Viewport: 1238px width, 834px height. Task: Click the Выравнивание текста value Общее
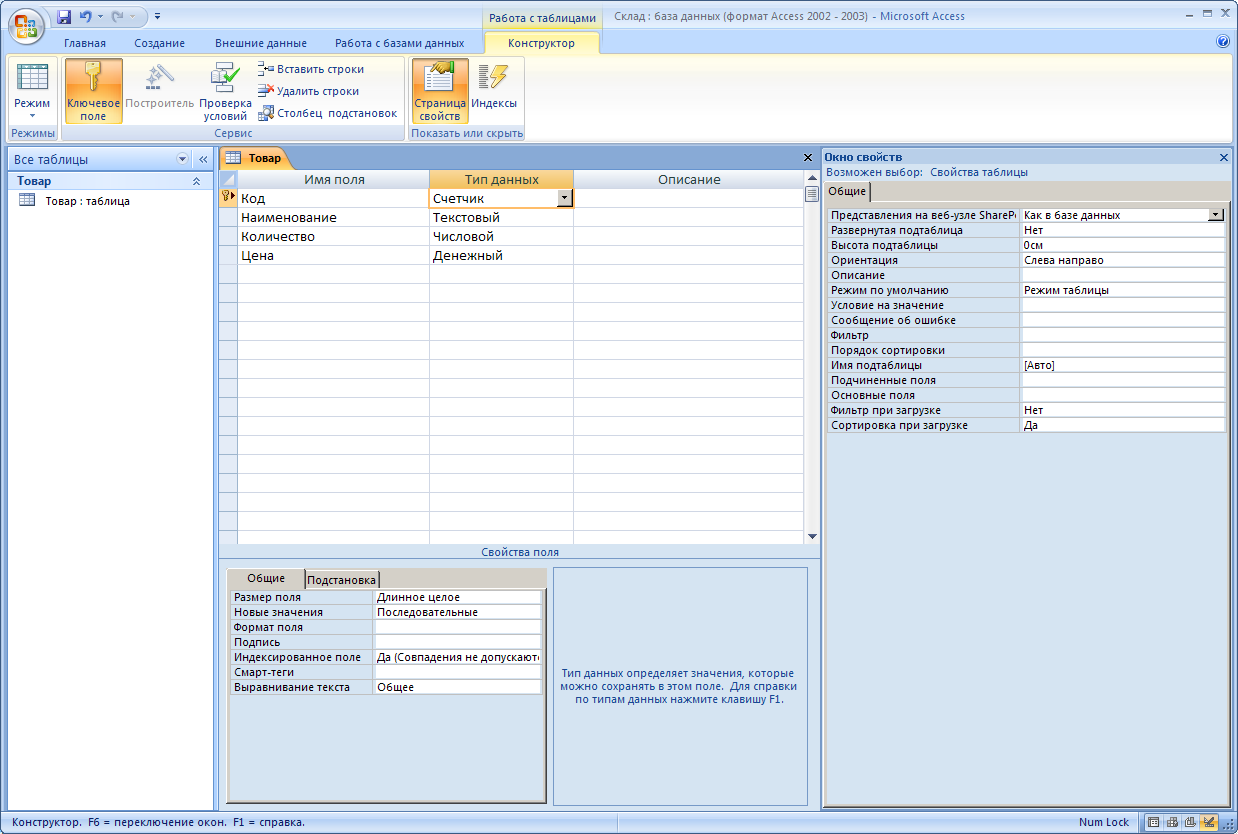click(458, 687)
